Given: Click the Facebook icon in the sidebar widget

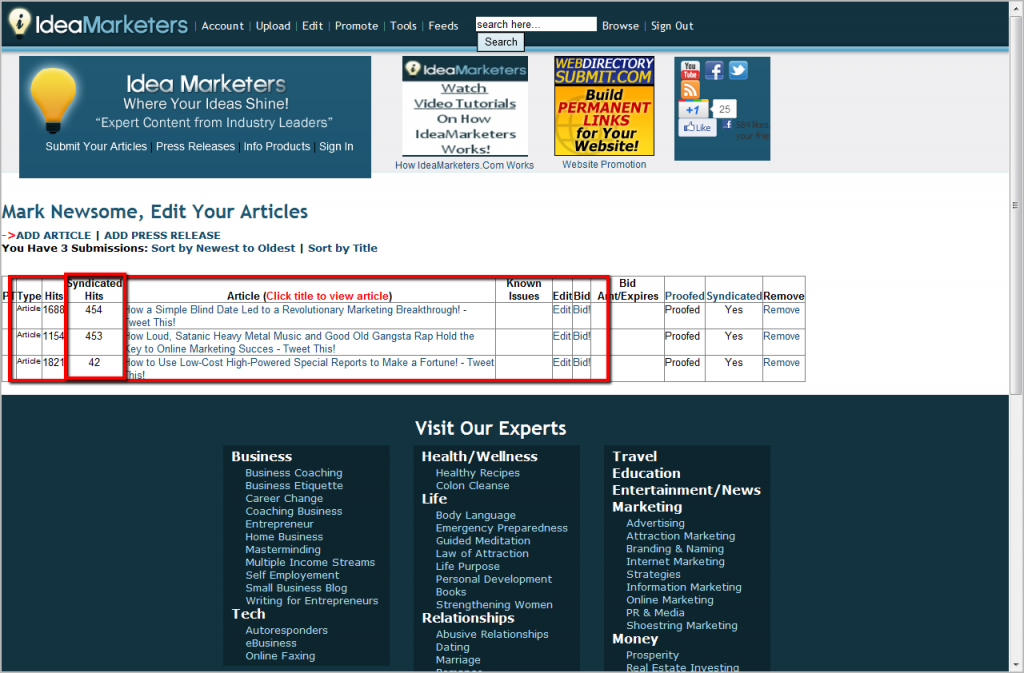Looking at the screenshot, I should click(x=714, y=70).
